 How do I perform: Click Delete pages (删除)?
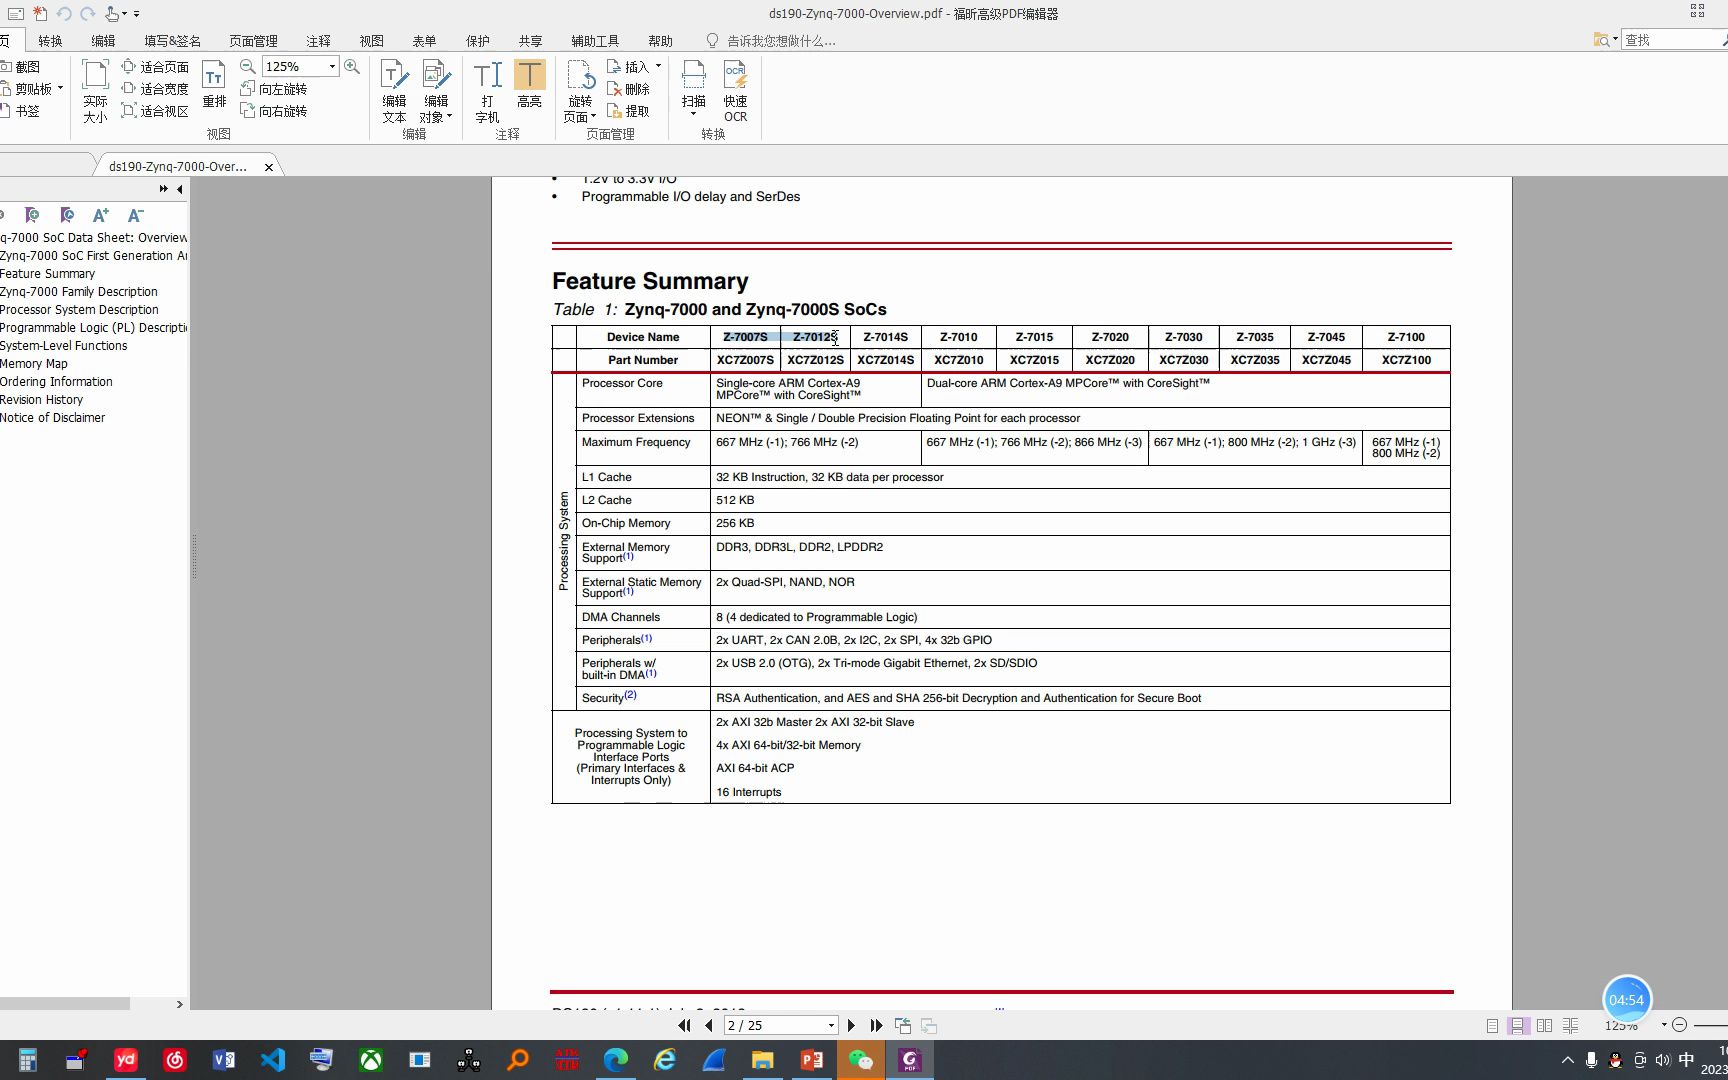[x=628, y=88]
